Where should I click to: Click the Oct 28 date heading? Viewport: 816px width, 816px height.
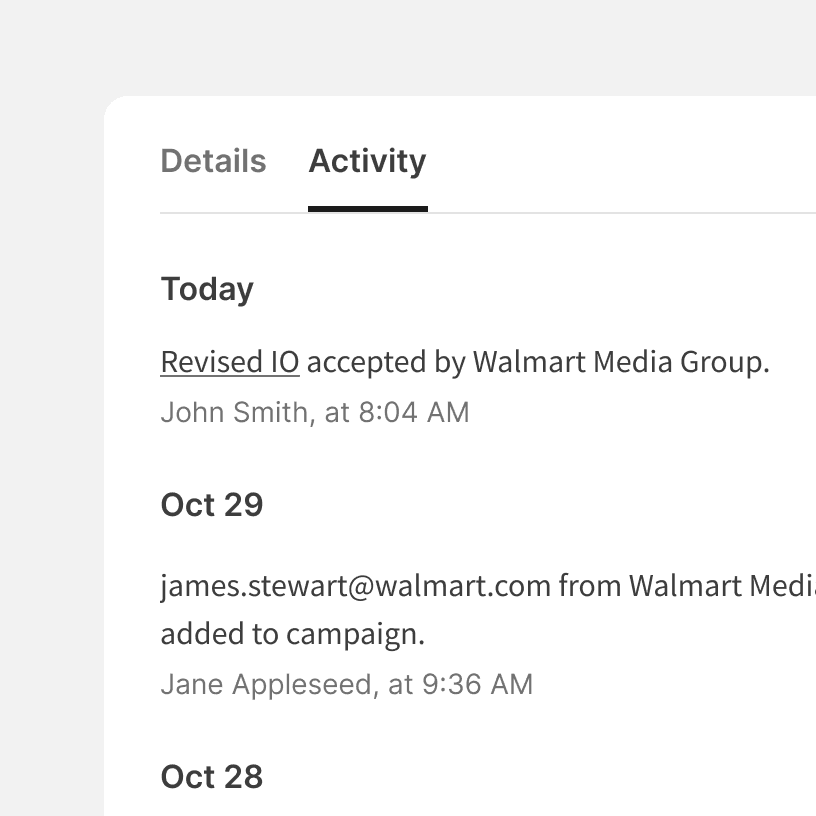212,777
